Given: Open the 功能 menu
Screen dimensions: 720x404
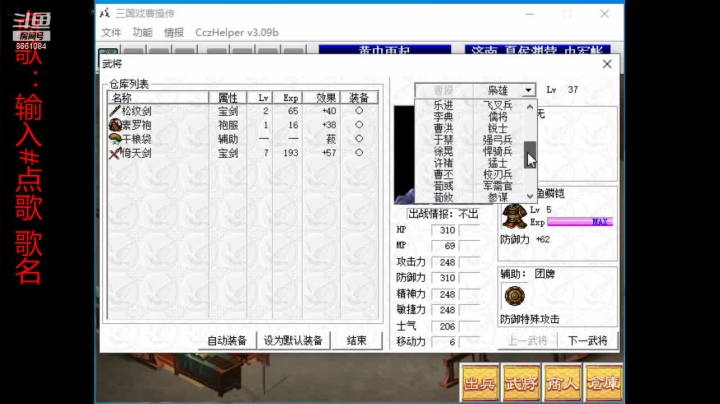Looking at the screenshot, I should (x=142, y=33).
